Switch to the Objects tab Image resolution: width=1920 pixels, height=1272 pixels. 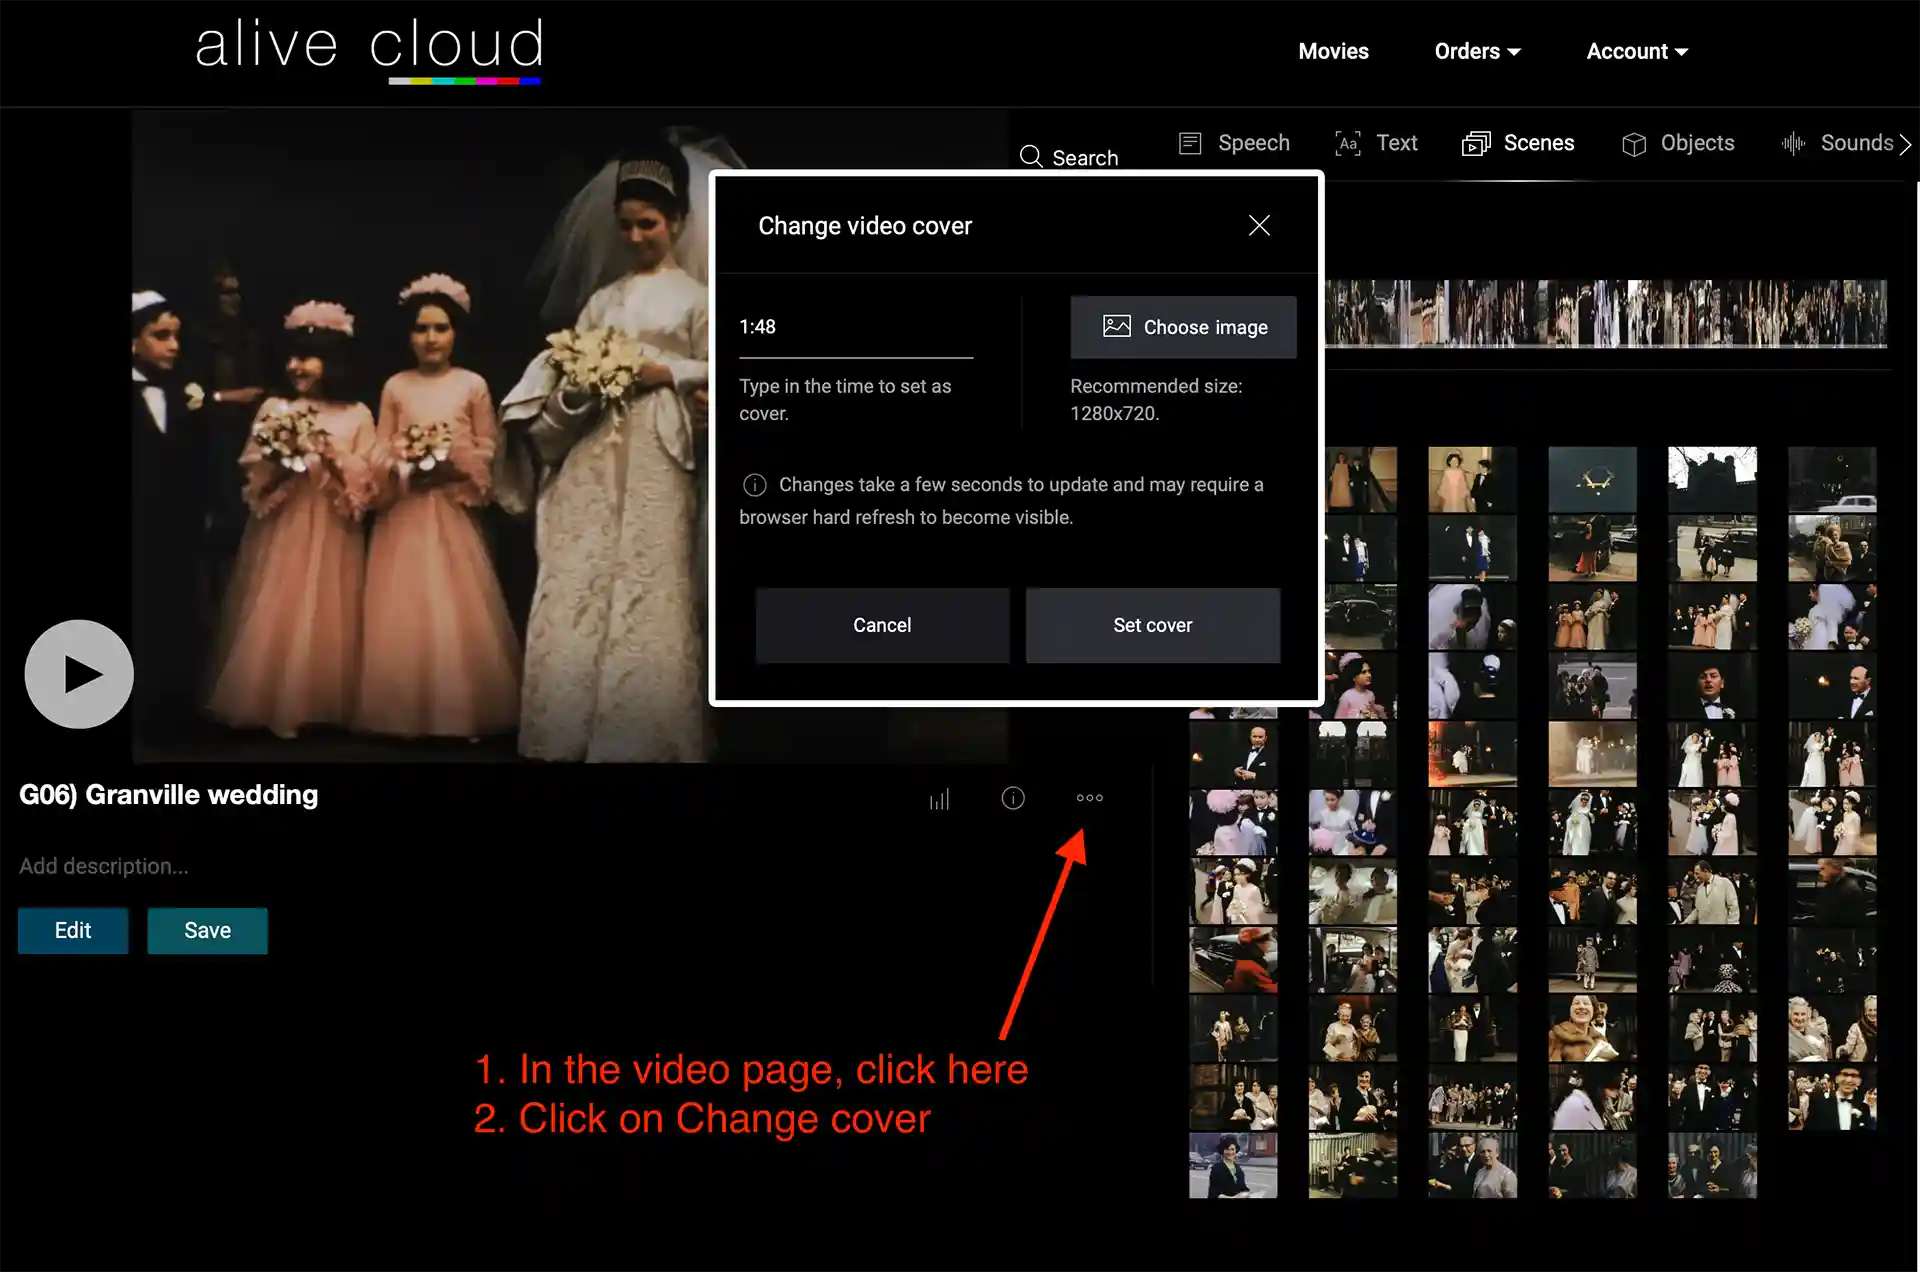(1678, 143)
